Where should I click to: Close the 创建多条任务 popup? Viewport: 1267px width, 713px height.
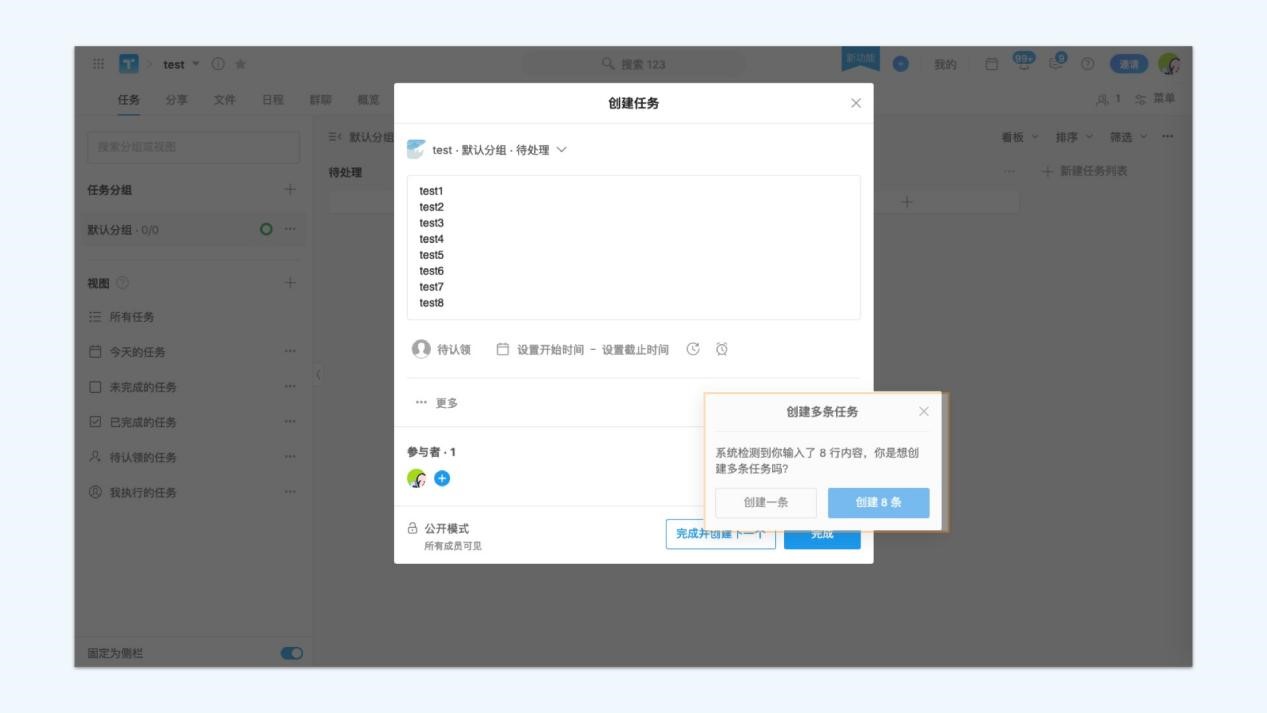point(923,411)
